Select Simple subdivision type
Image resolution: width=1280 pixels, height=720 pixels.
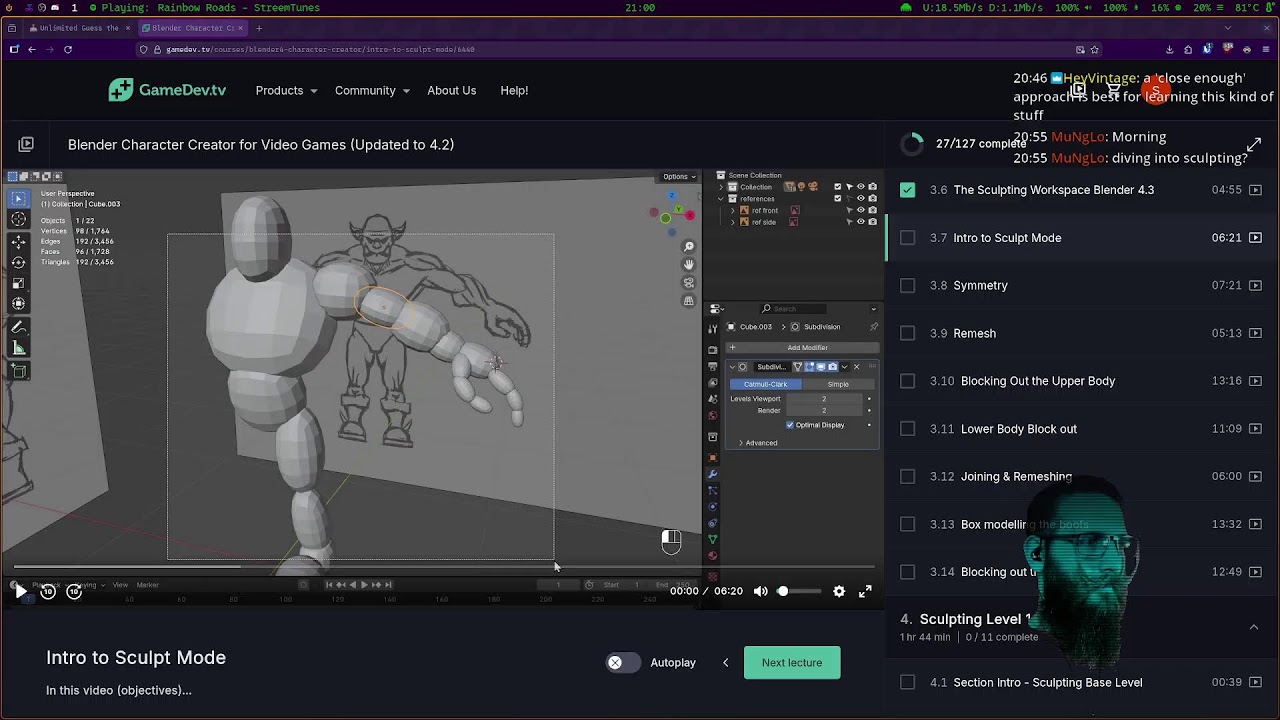(x=838, y=384)
